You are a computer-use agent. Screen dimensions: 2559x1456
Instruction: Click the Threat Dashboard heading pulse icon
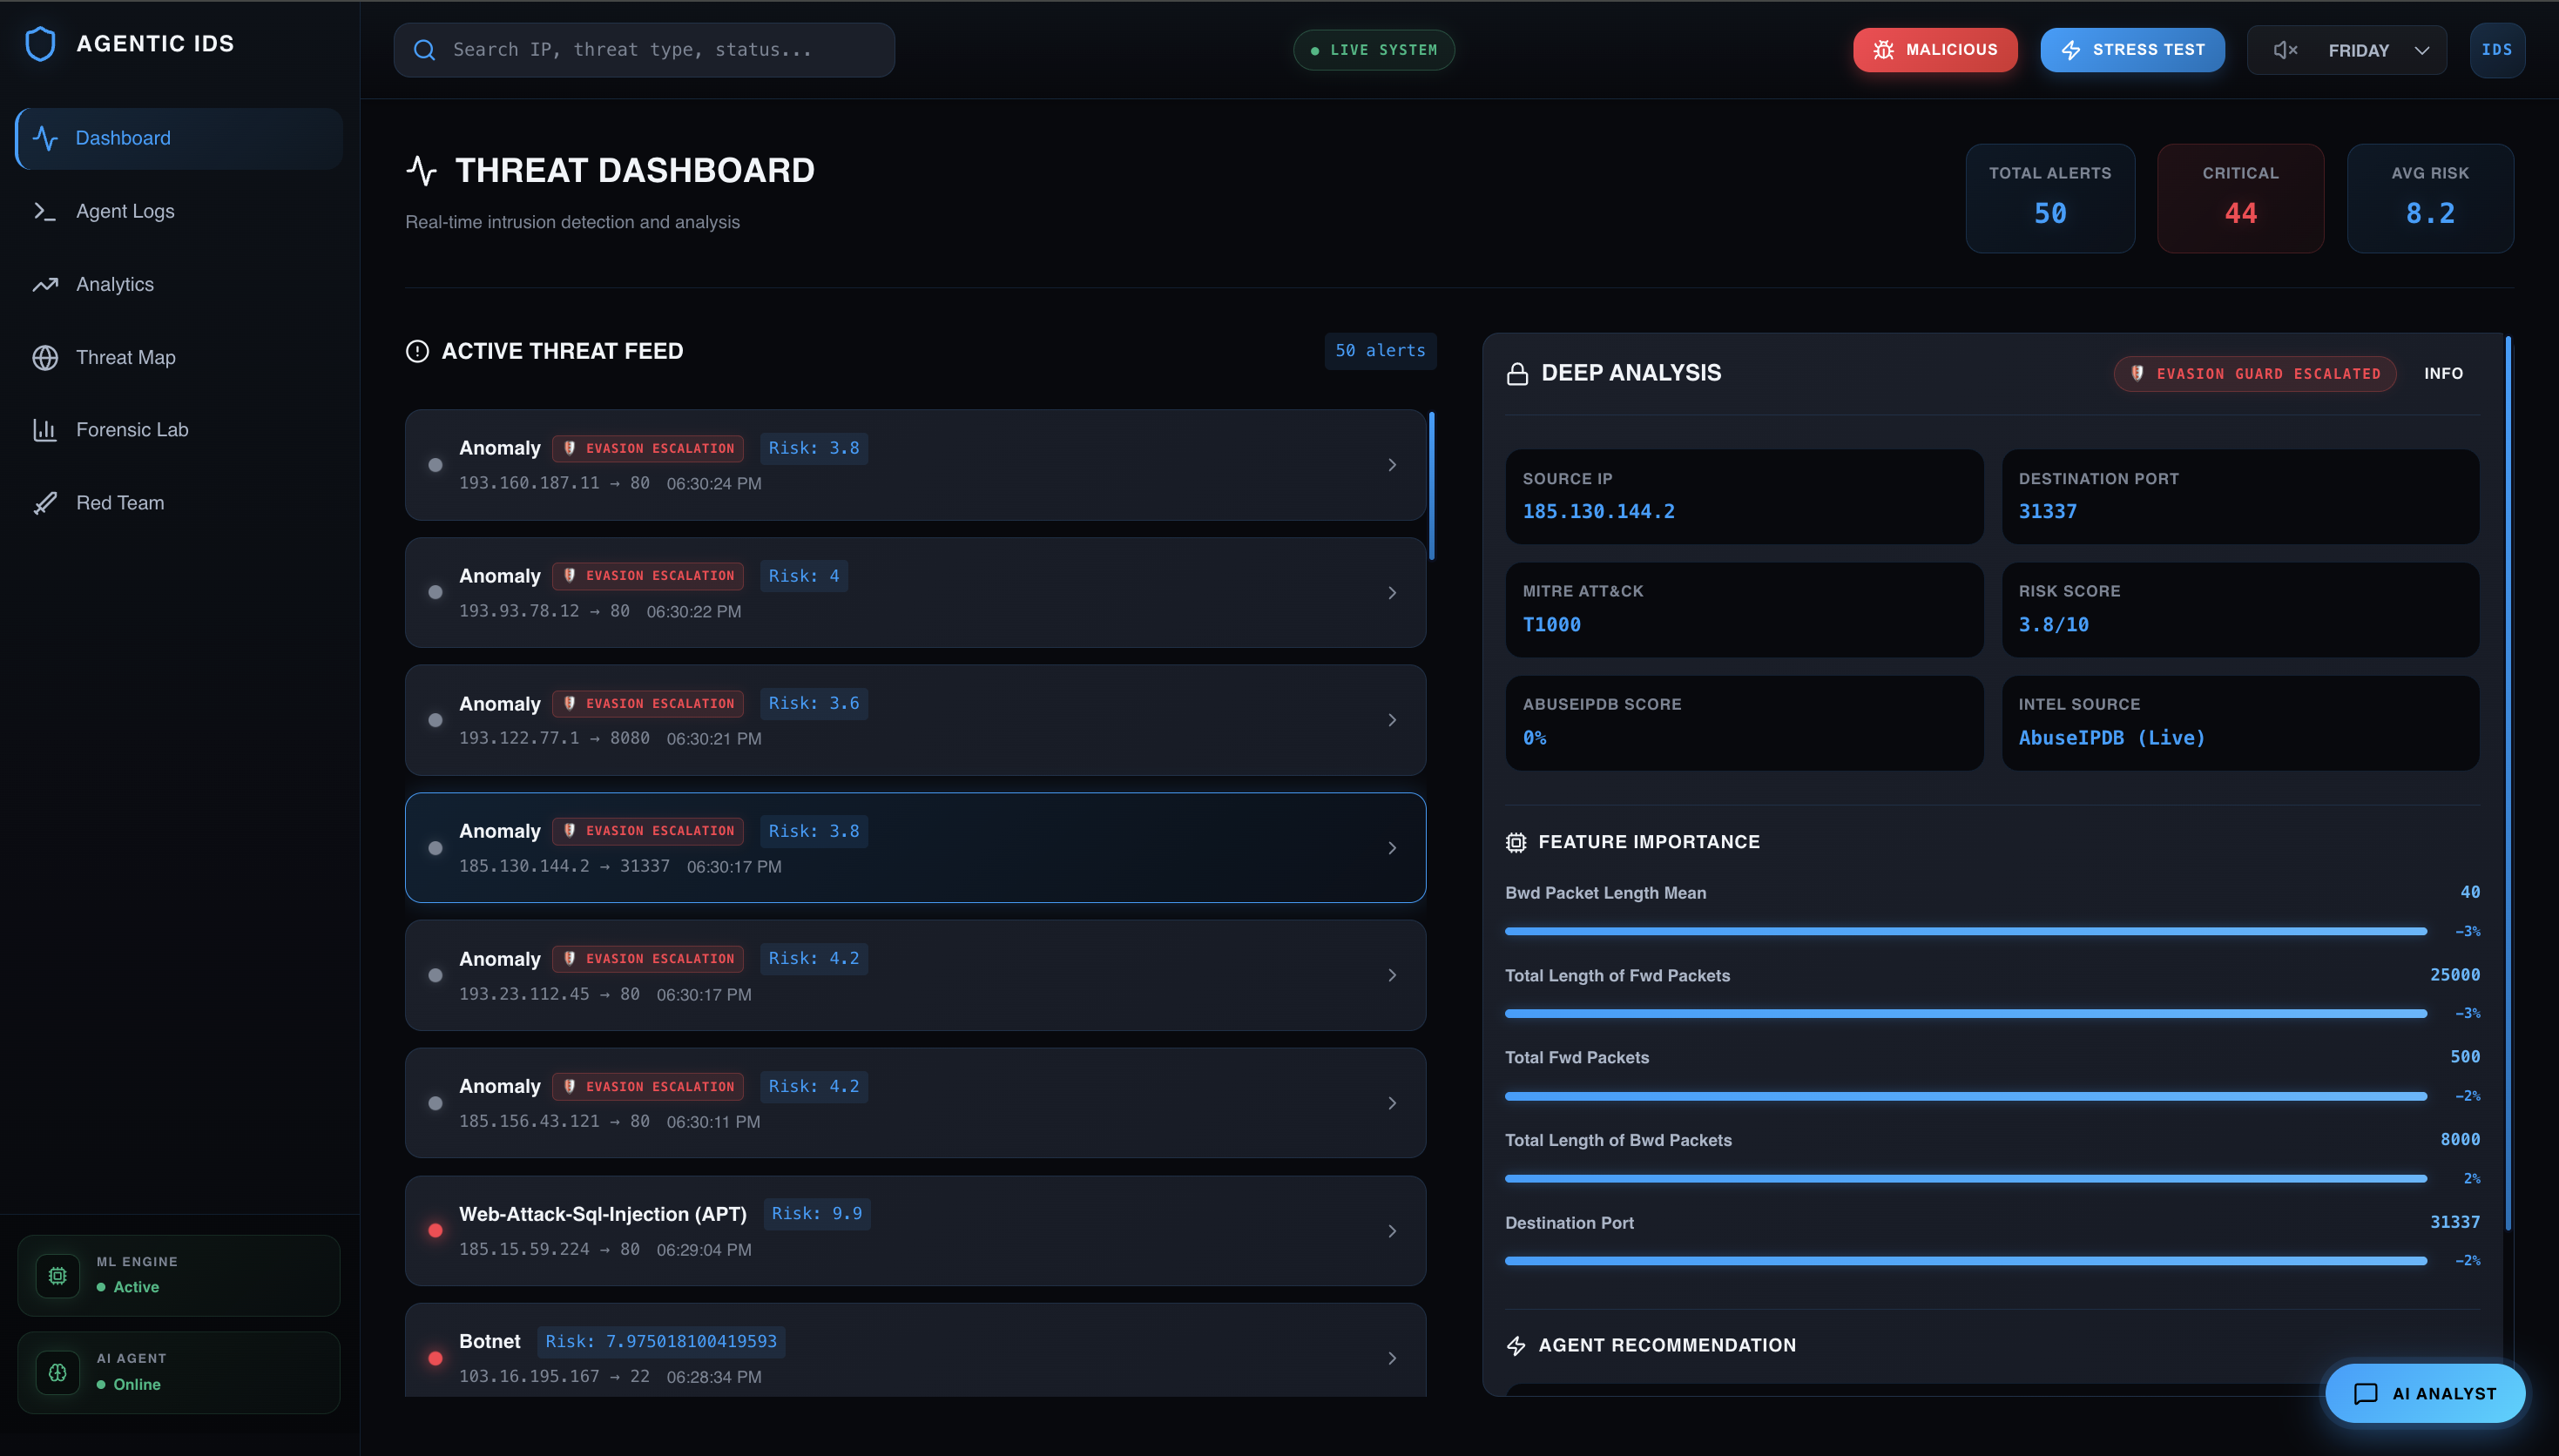point(422,171)
